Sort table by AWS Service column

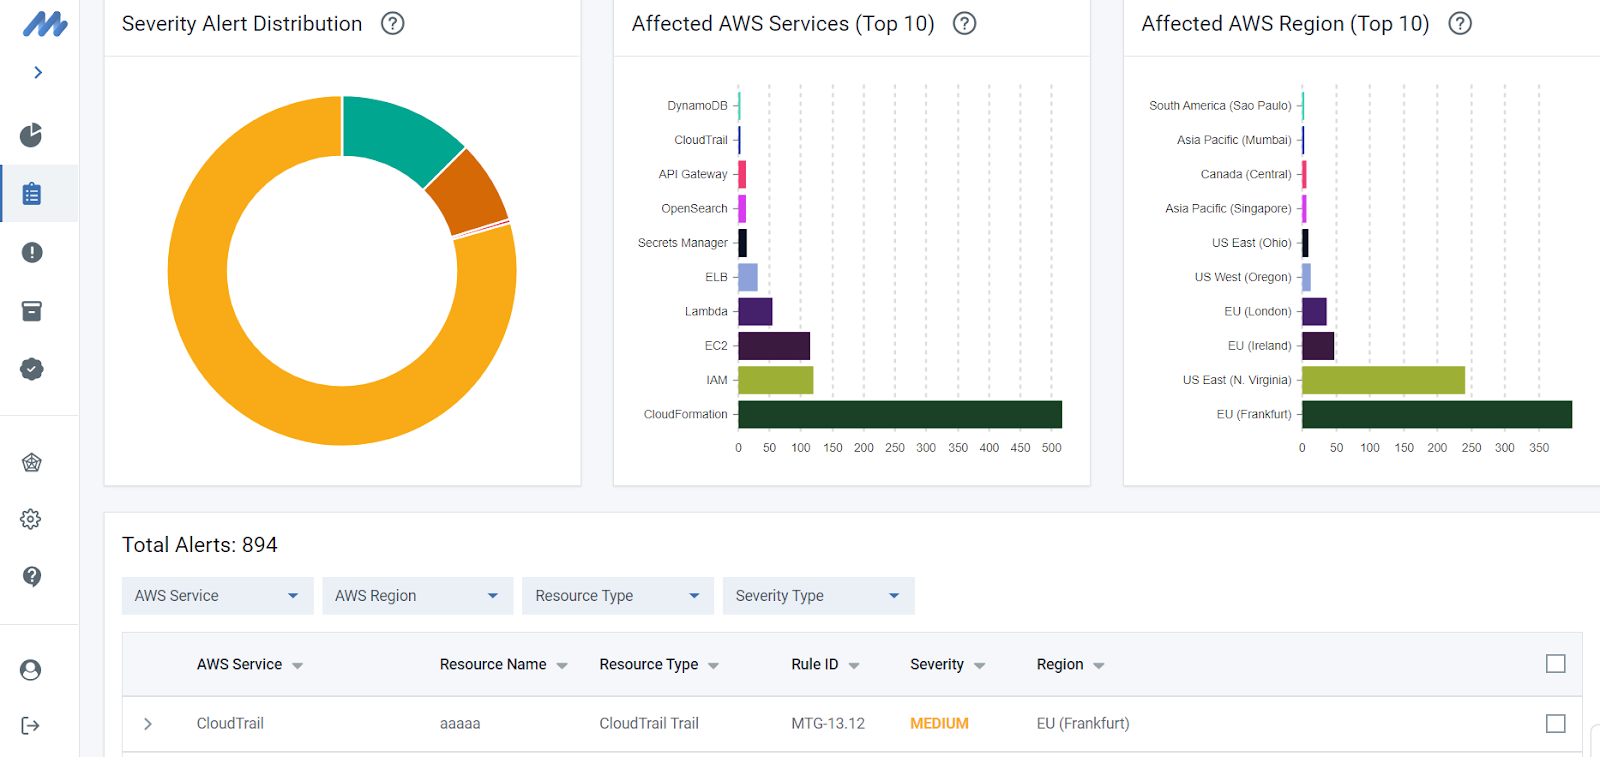click(249, 664)
